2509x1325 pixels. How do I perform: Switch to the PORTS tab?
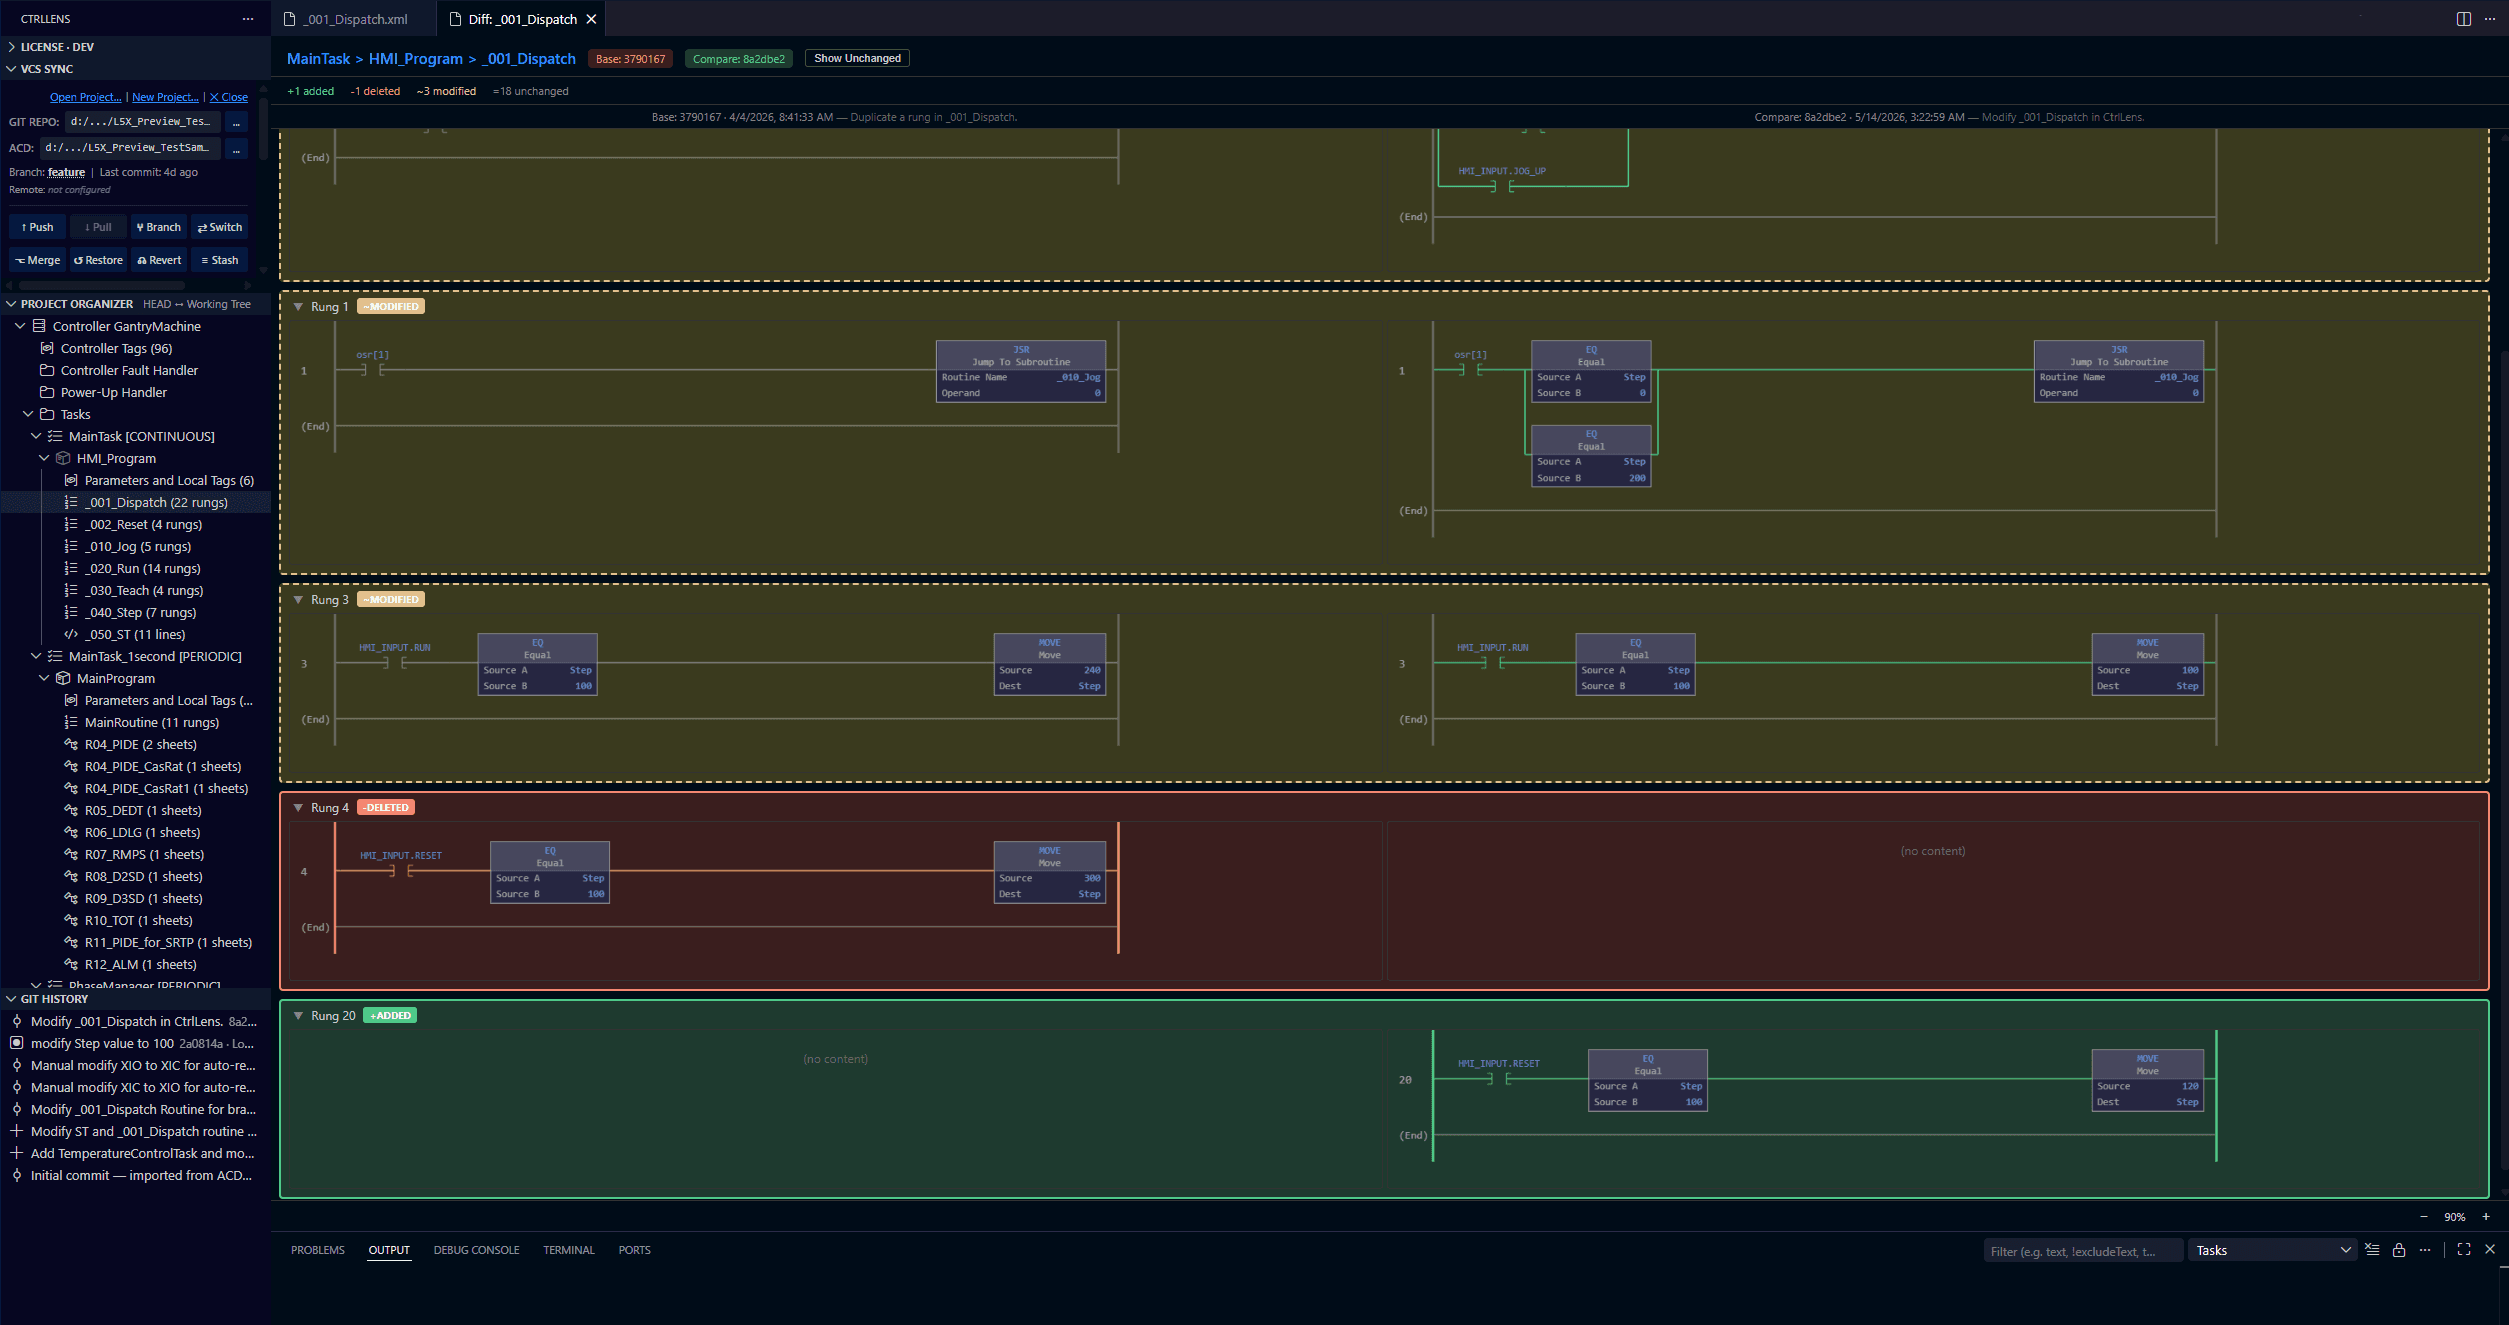click(x=634, y=1250)
